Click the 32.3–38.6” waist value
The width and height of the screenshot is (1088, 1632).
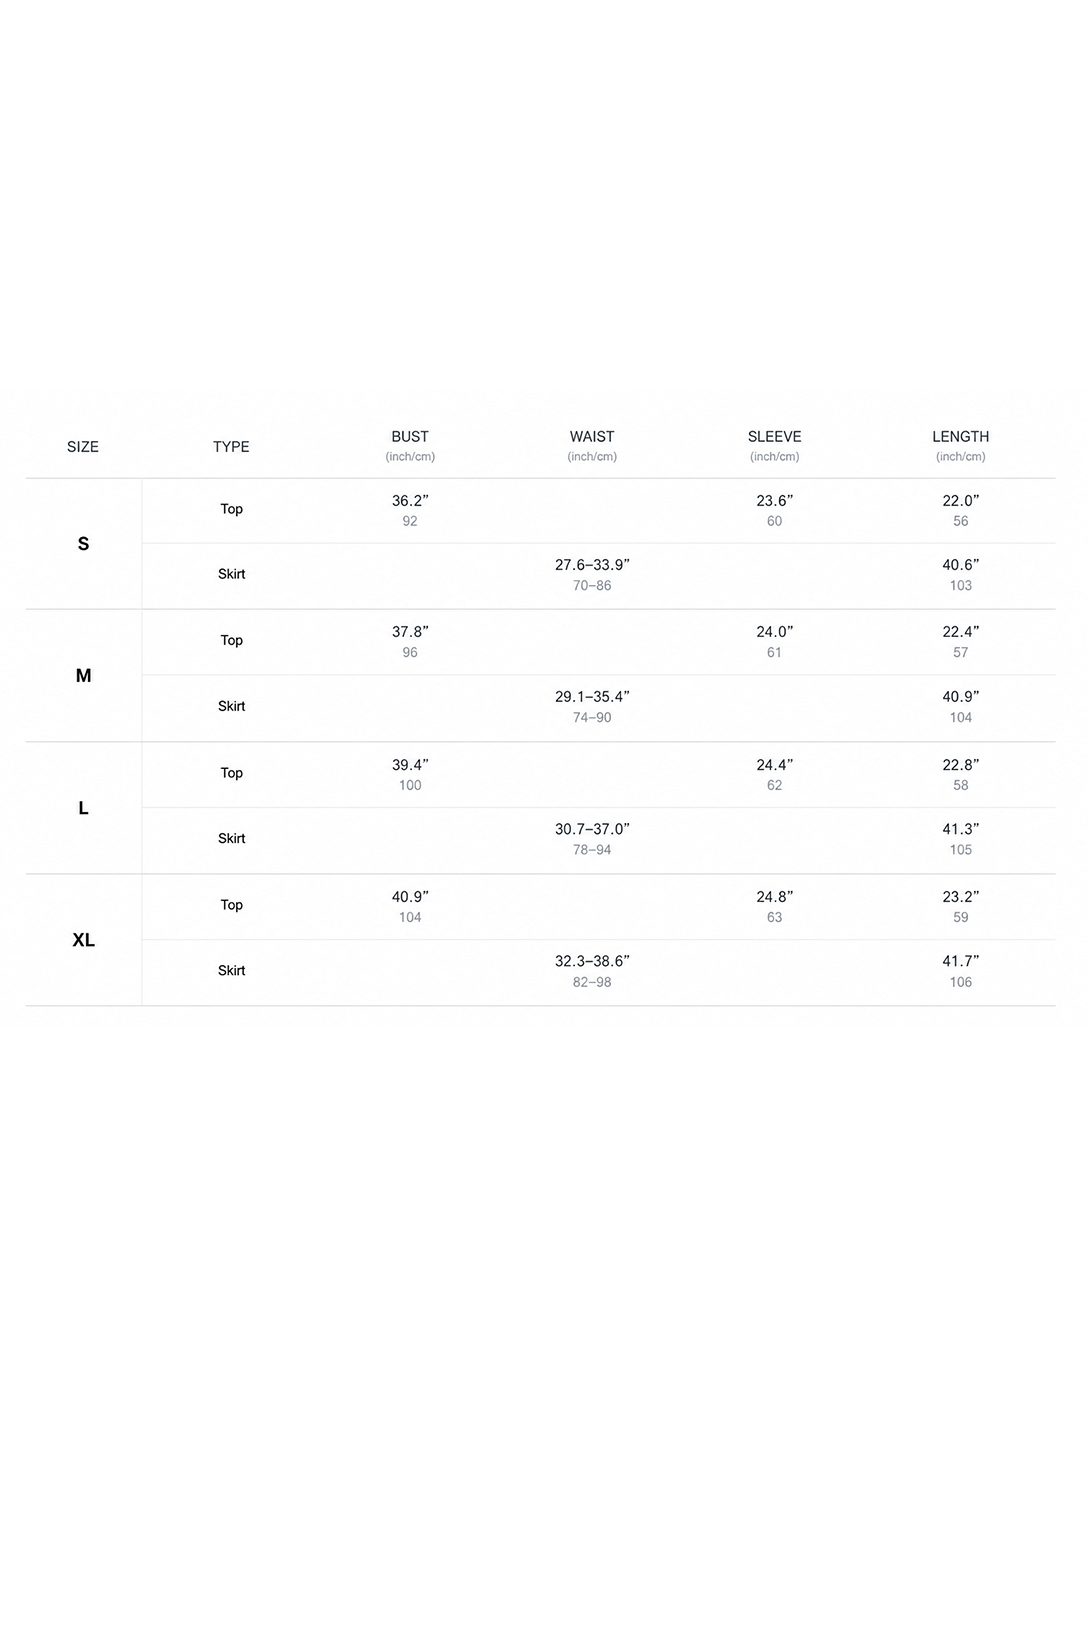(x=592, y=961)
